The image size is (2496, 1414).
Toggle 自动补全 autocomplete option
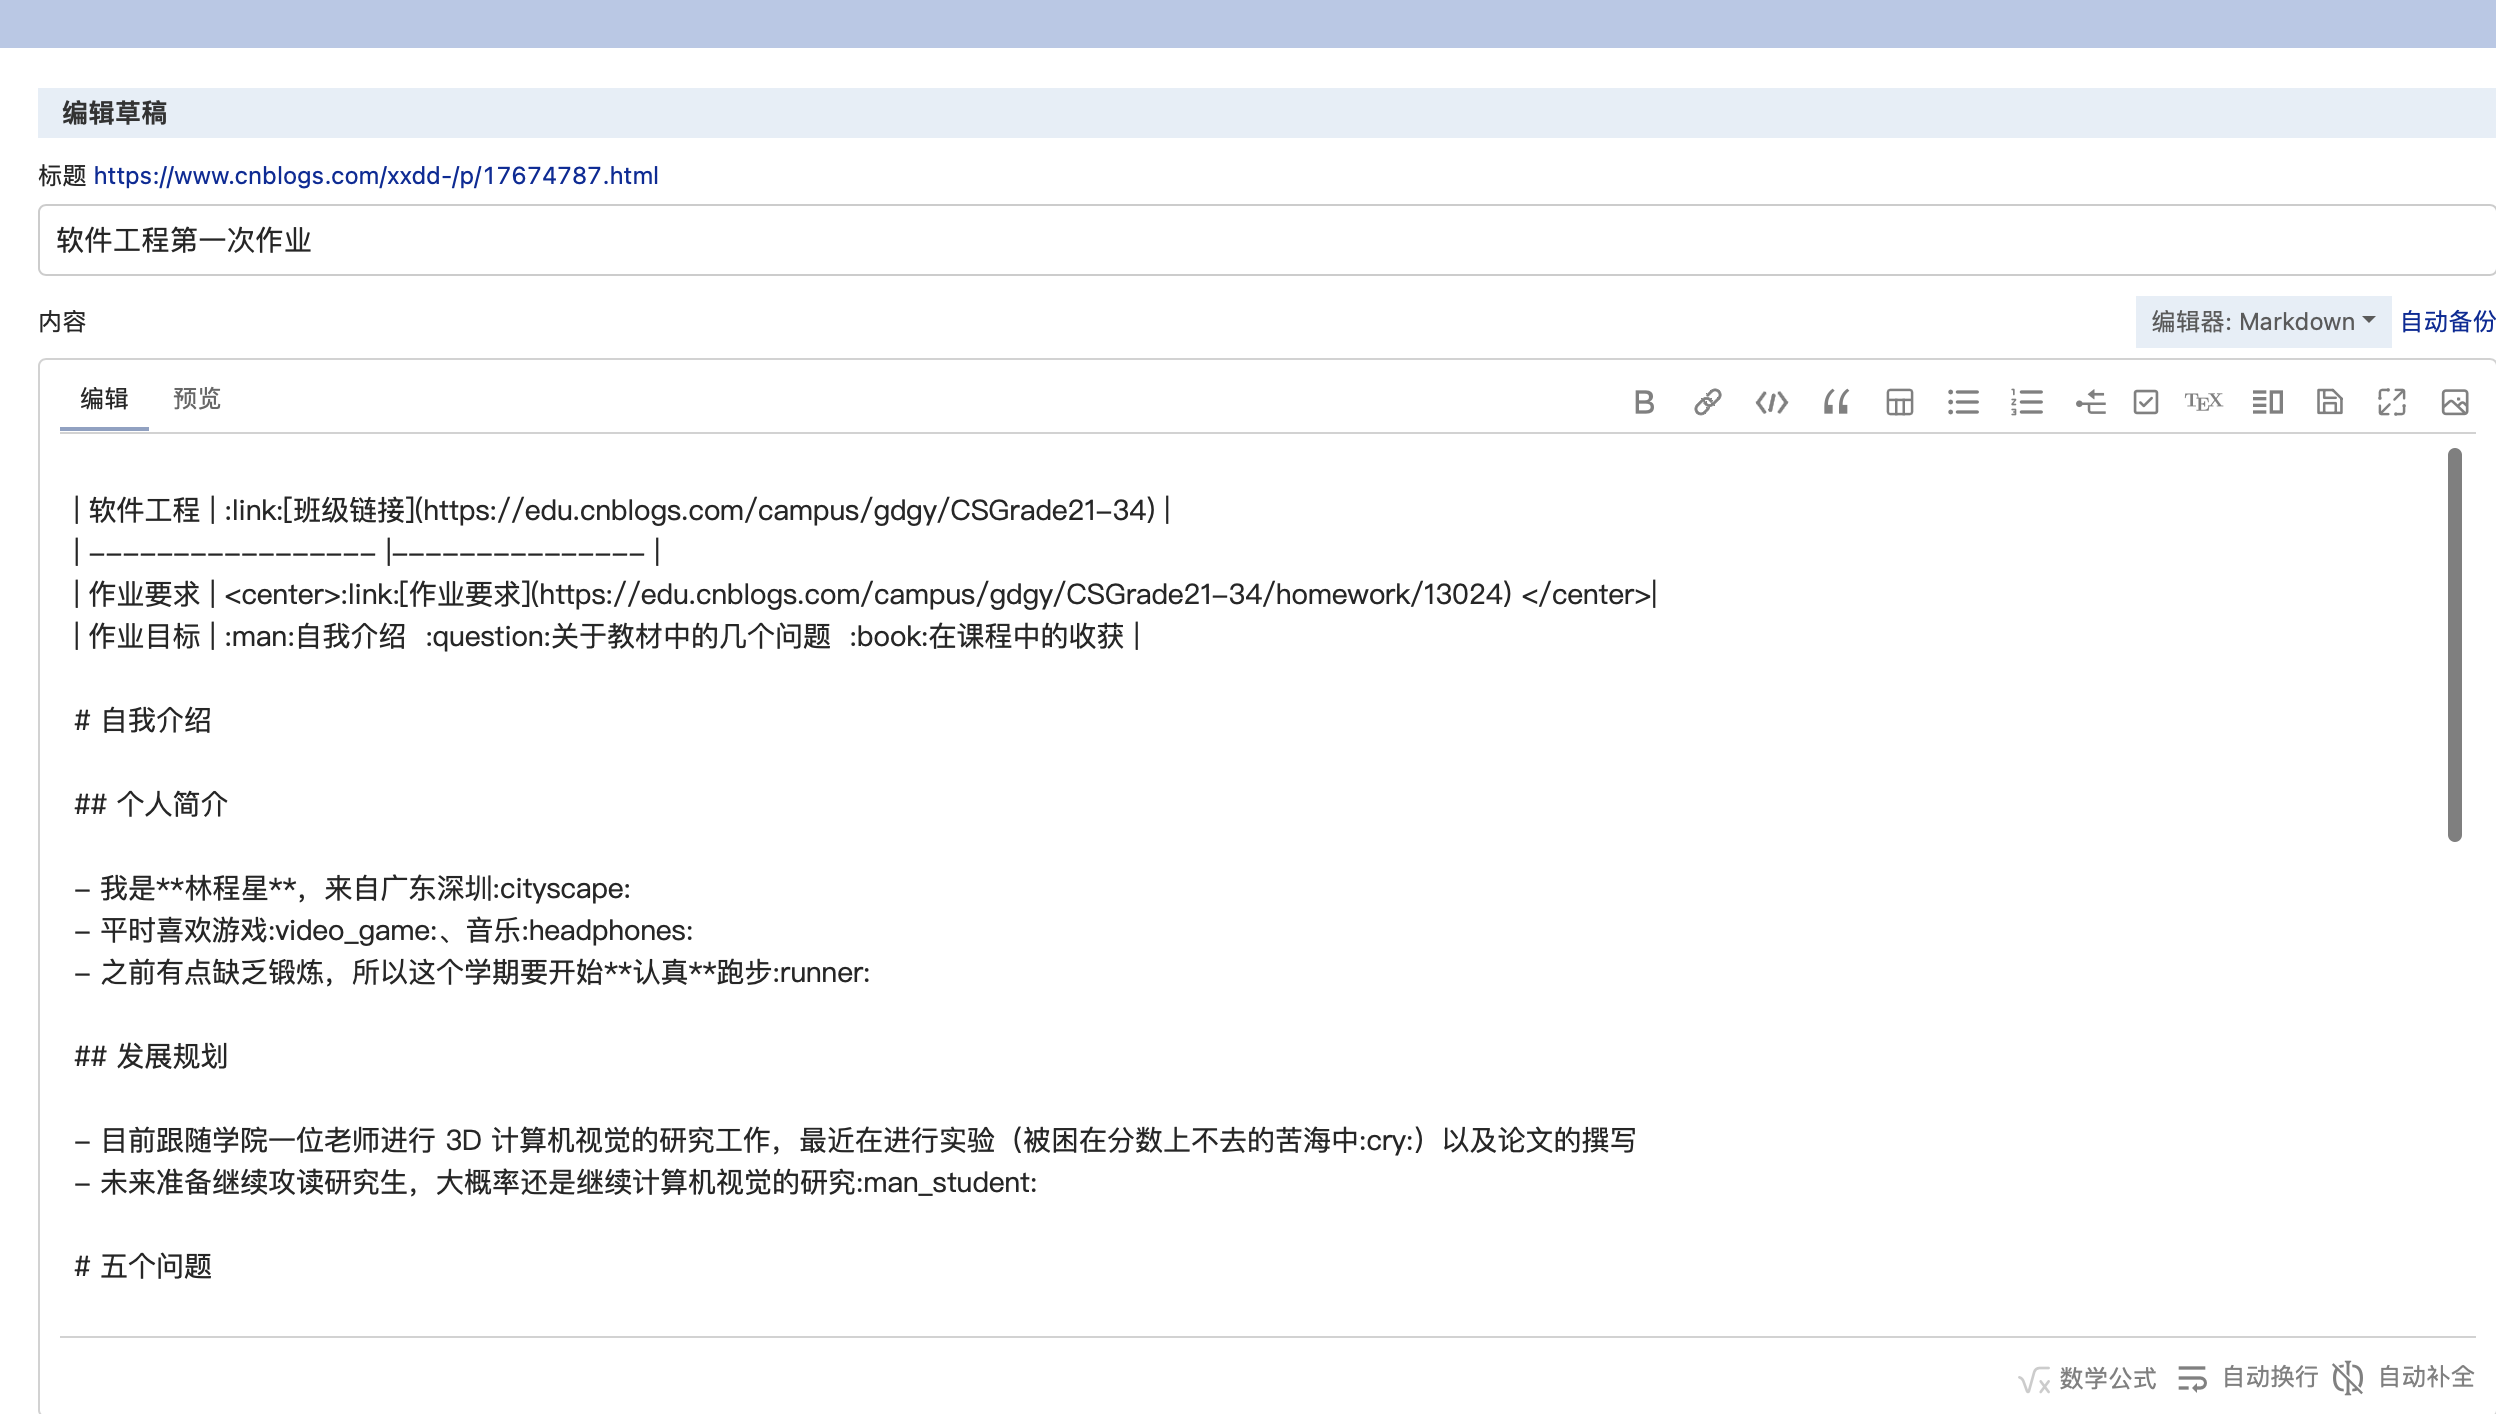[x=2404, y=1378]
